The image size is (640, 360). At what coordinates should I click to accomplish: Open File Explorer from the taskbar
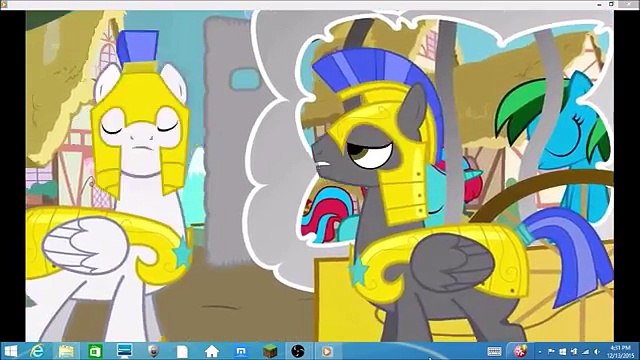coord(66,351)
